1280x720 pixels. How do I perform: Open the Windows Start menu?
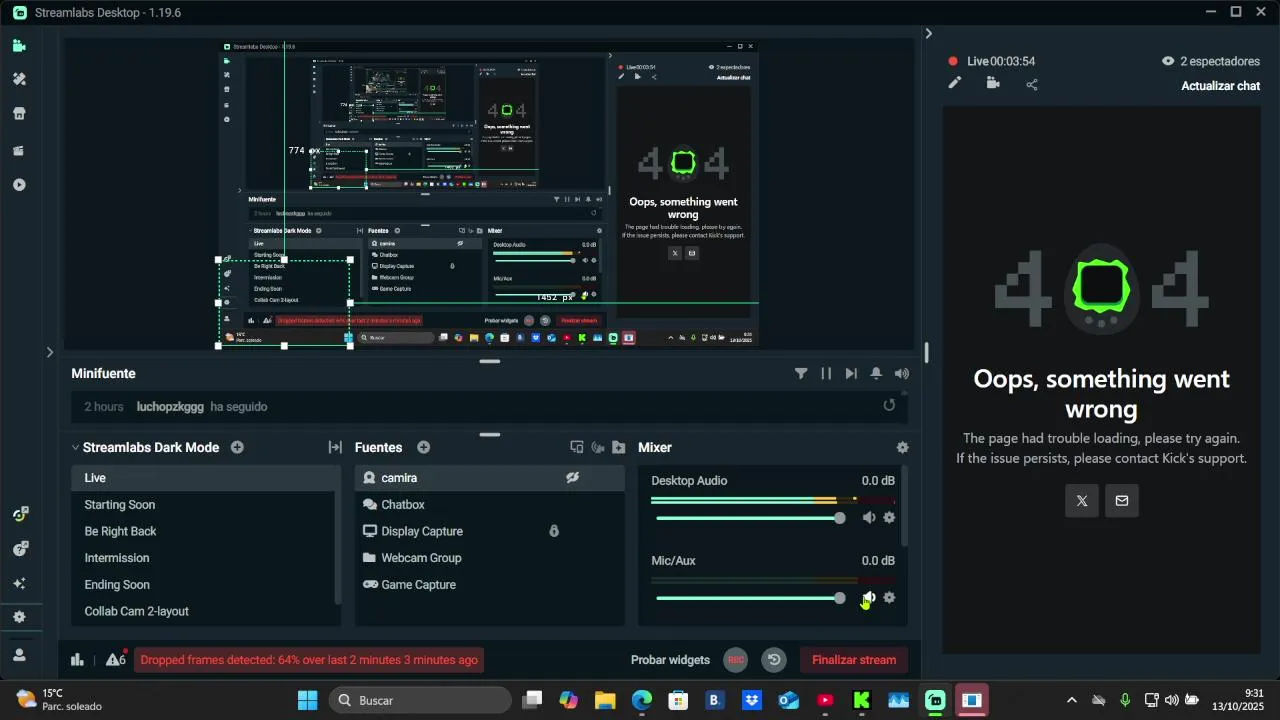pyautogui.click(x=307, y=700)
